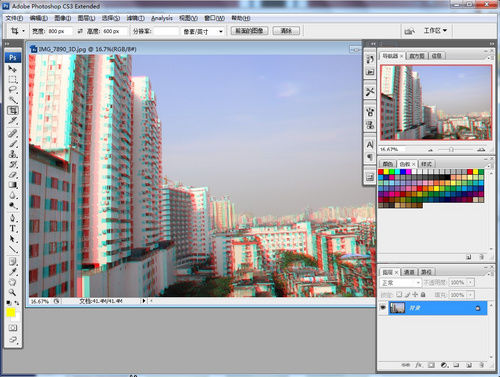The height and width of the screenshot is (377, 500).
Task: Select the Dodge tool
Action: [13, 206]
